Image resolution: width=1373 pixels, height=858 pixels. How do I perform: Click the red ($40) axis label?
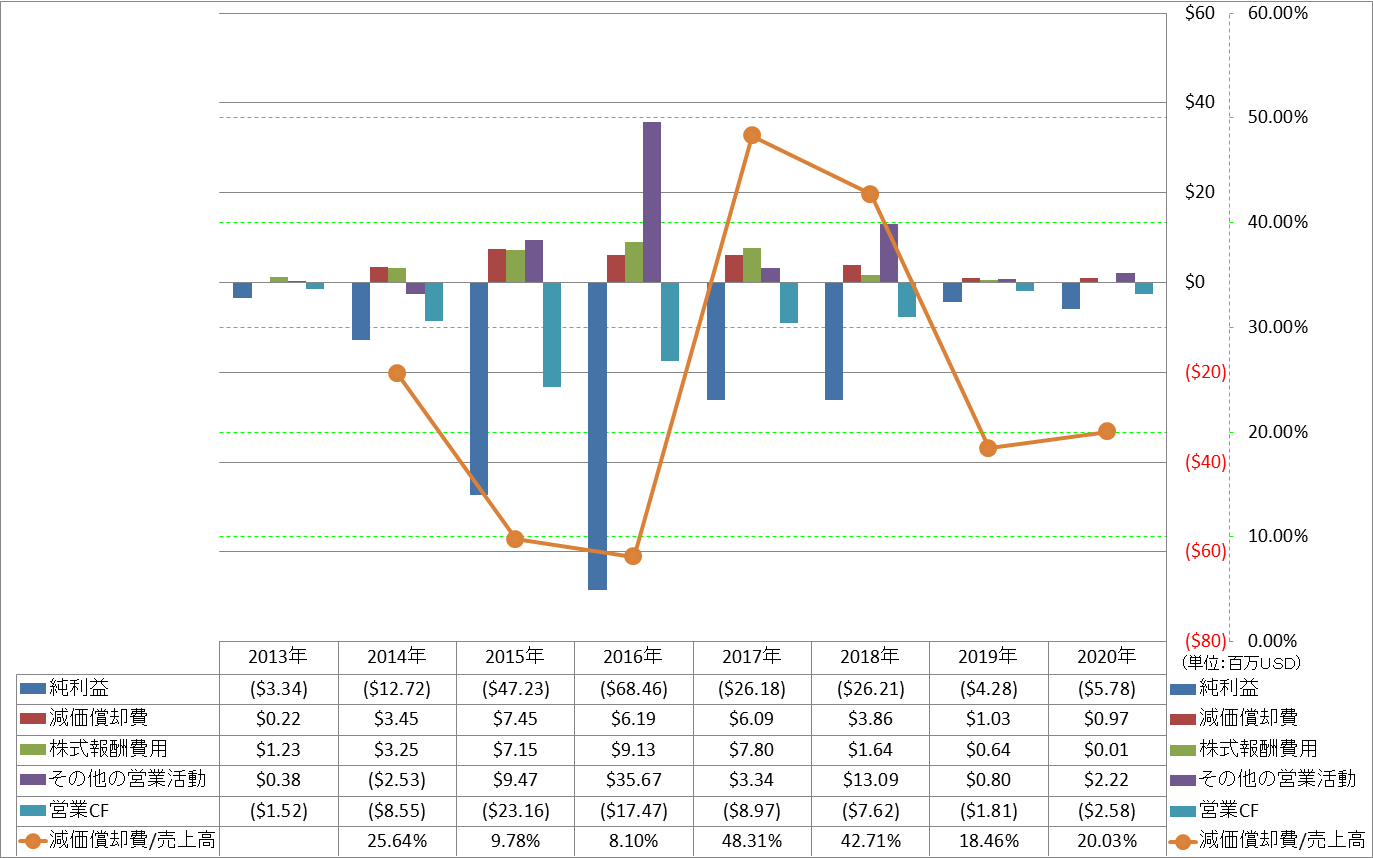tap(1206, 462)
